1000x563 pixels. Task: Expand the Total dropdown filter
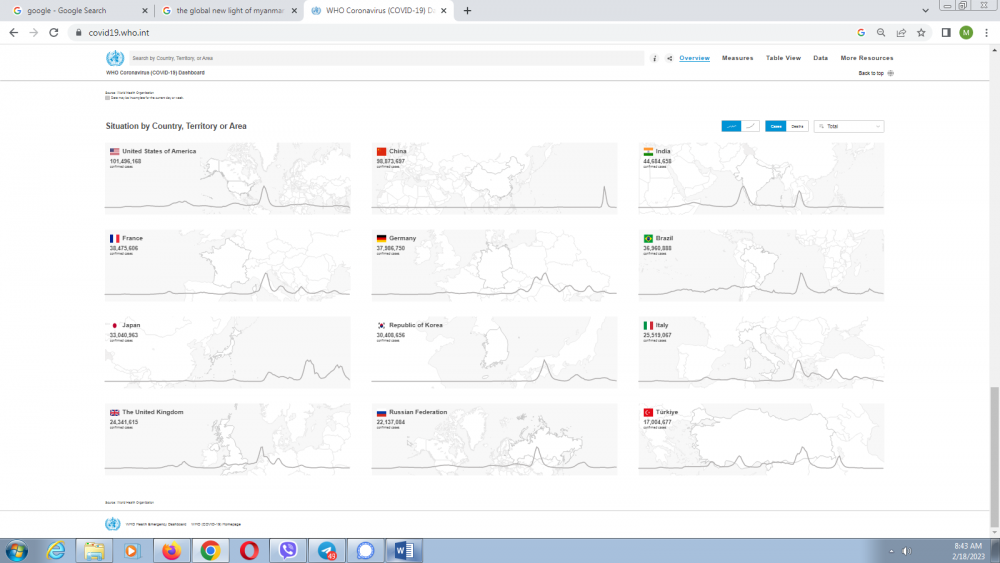(x=849, y=126)
